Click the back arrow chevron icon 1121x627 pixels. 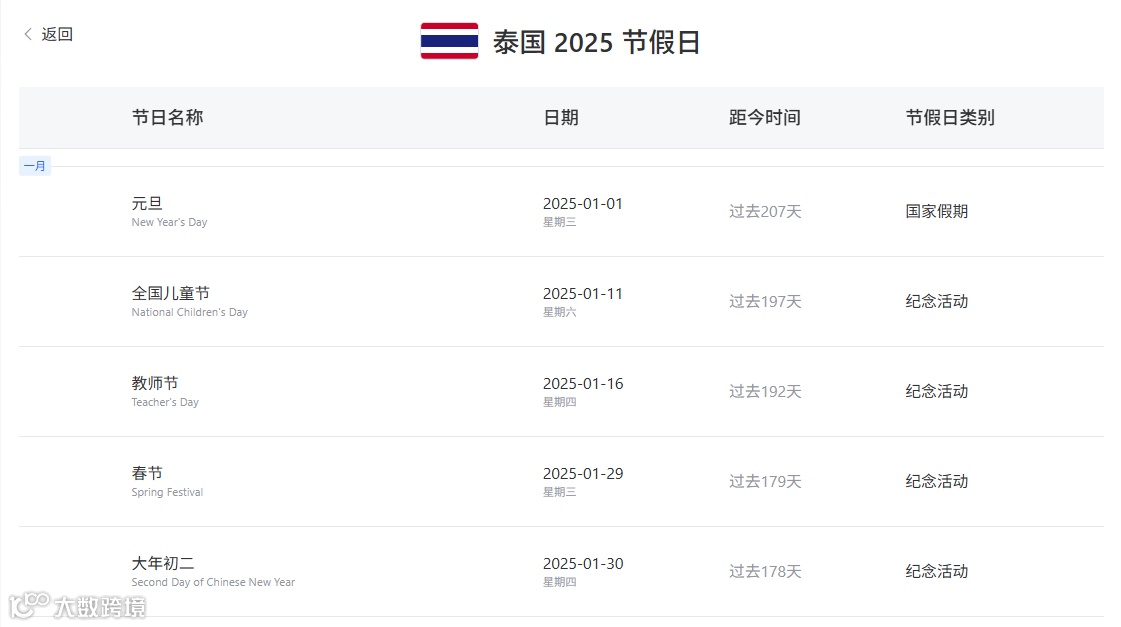coord(28,34)
